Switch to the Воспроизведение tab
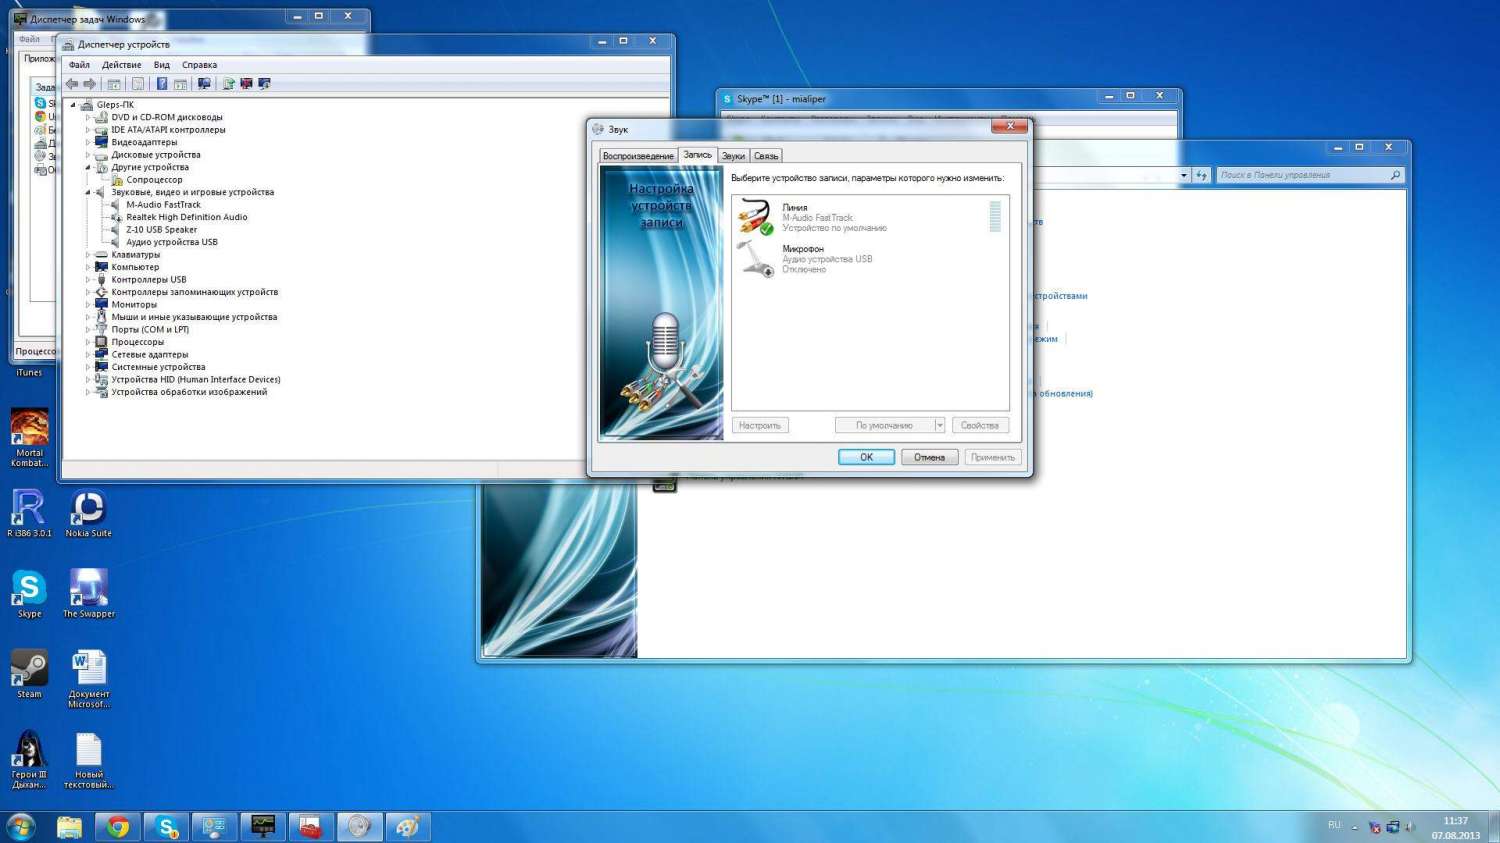The height and width of the screenshot is (843, 1500). click(637, 156)
